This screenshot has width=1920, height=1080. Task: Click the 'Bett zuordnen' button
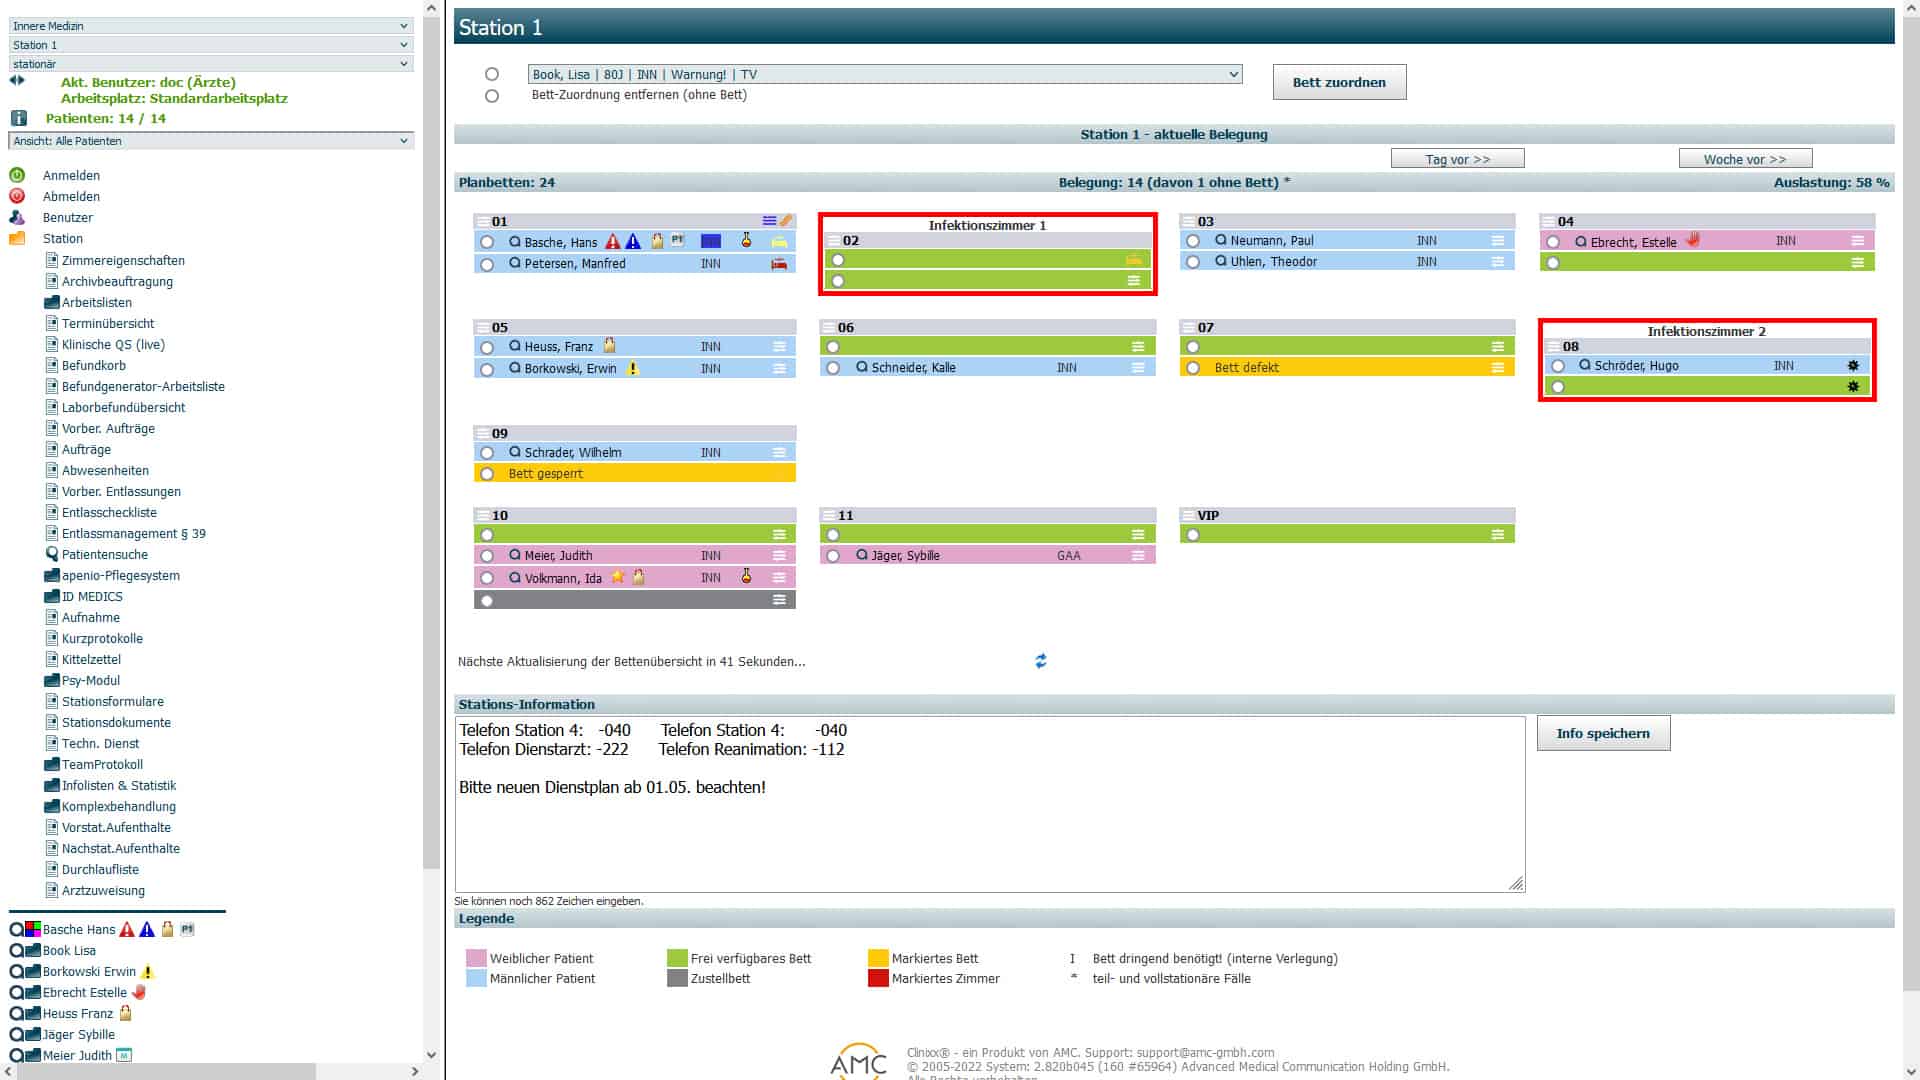point(1339,82)
